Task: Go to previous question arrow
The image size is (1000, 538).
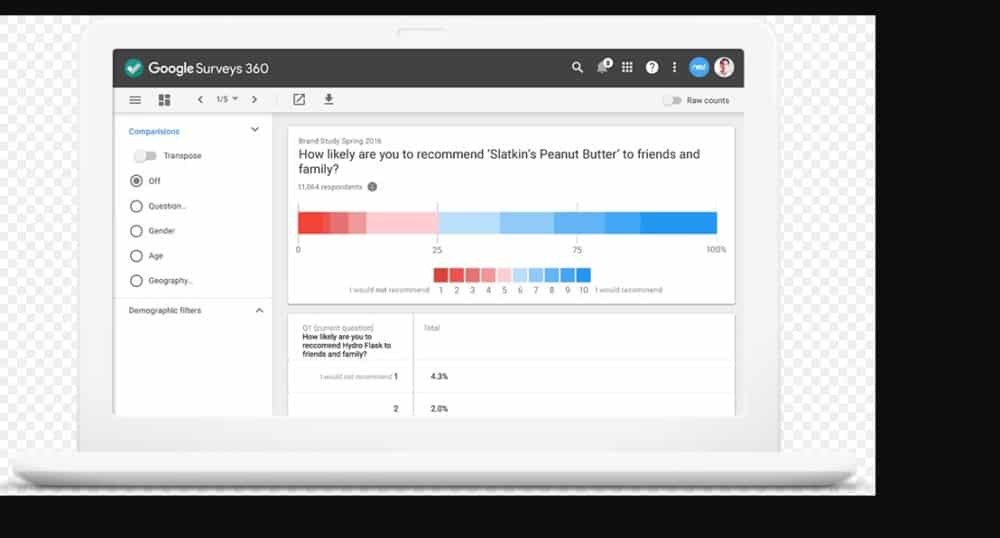Action: (x=200, y=99)
